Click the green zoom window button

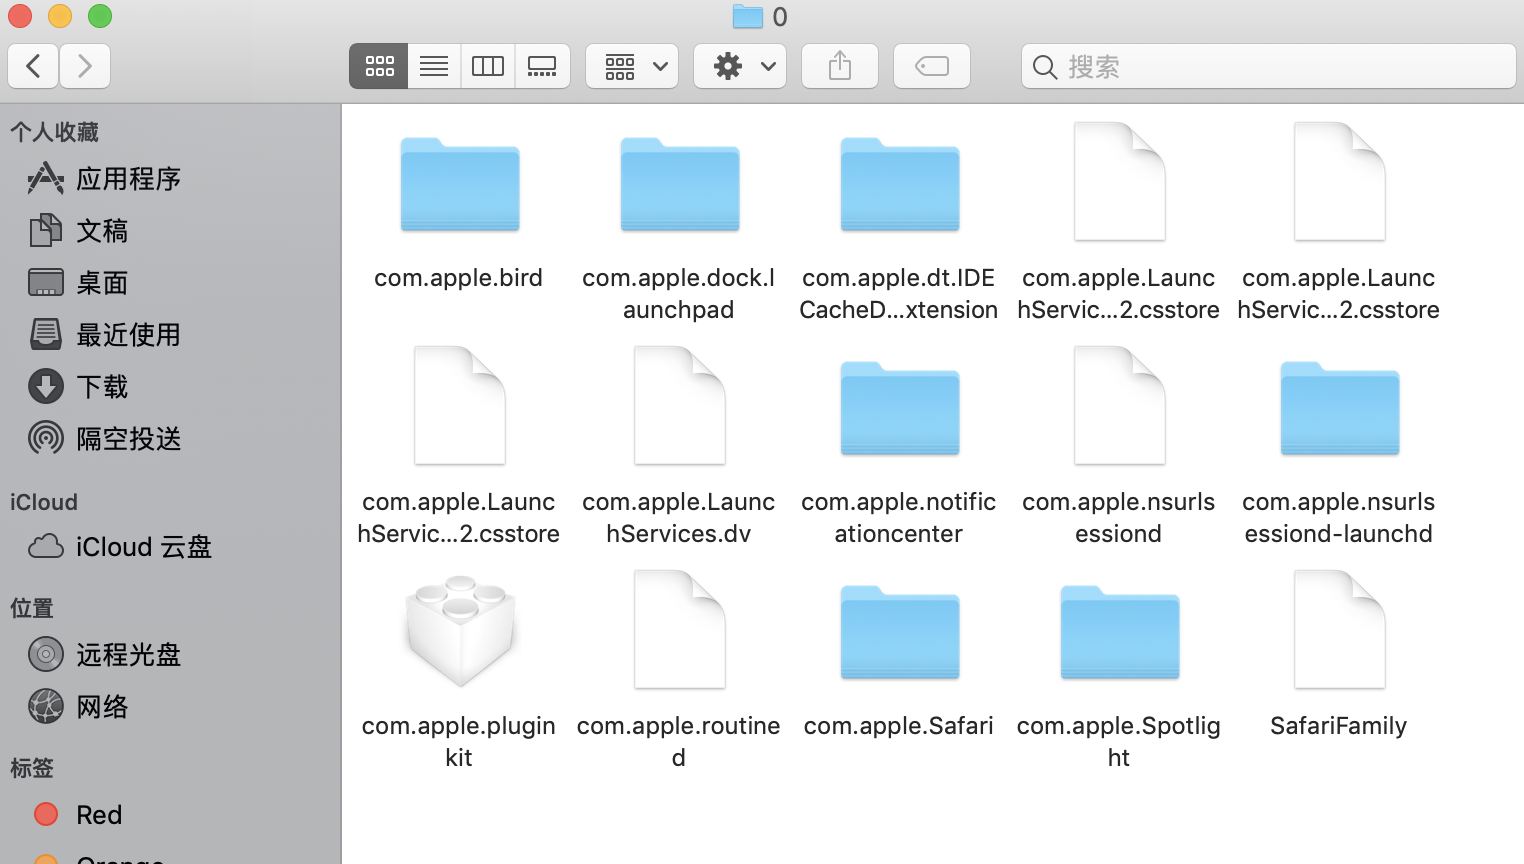click(x=100, y=16)
